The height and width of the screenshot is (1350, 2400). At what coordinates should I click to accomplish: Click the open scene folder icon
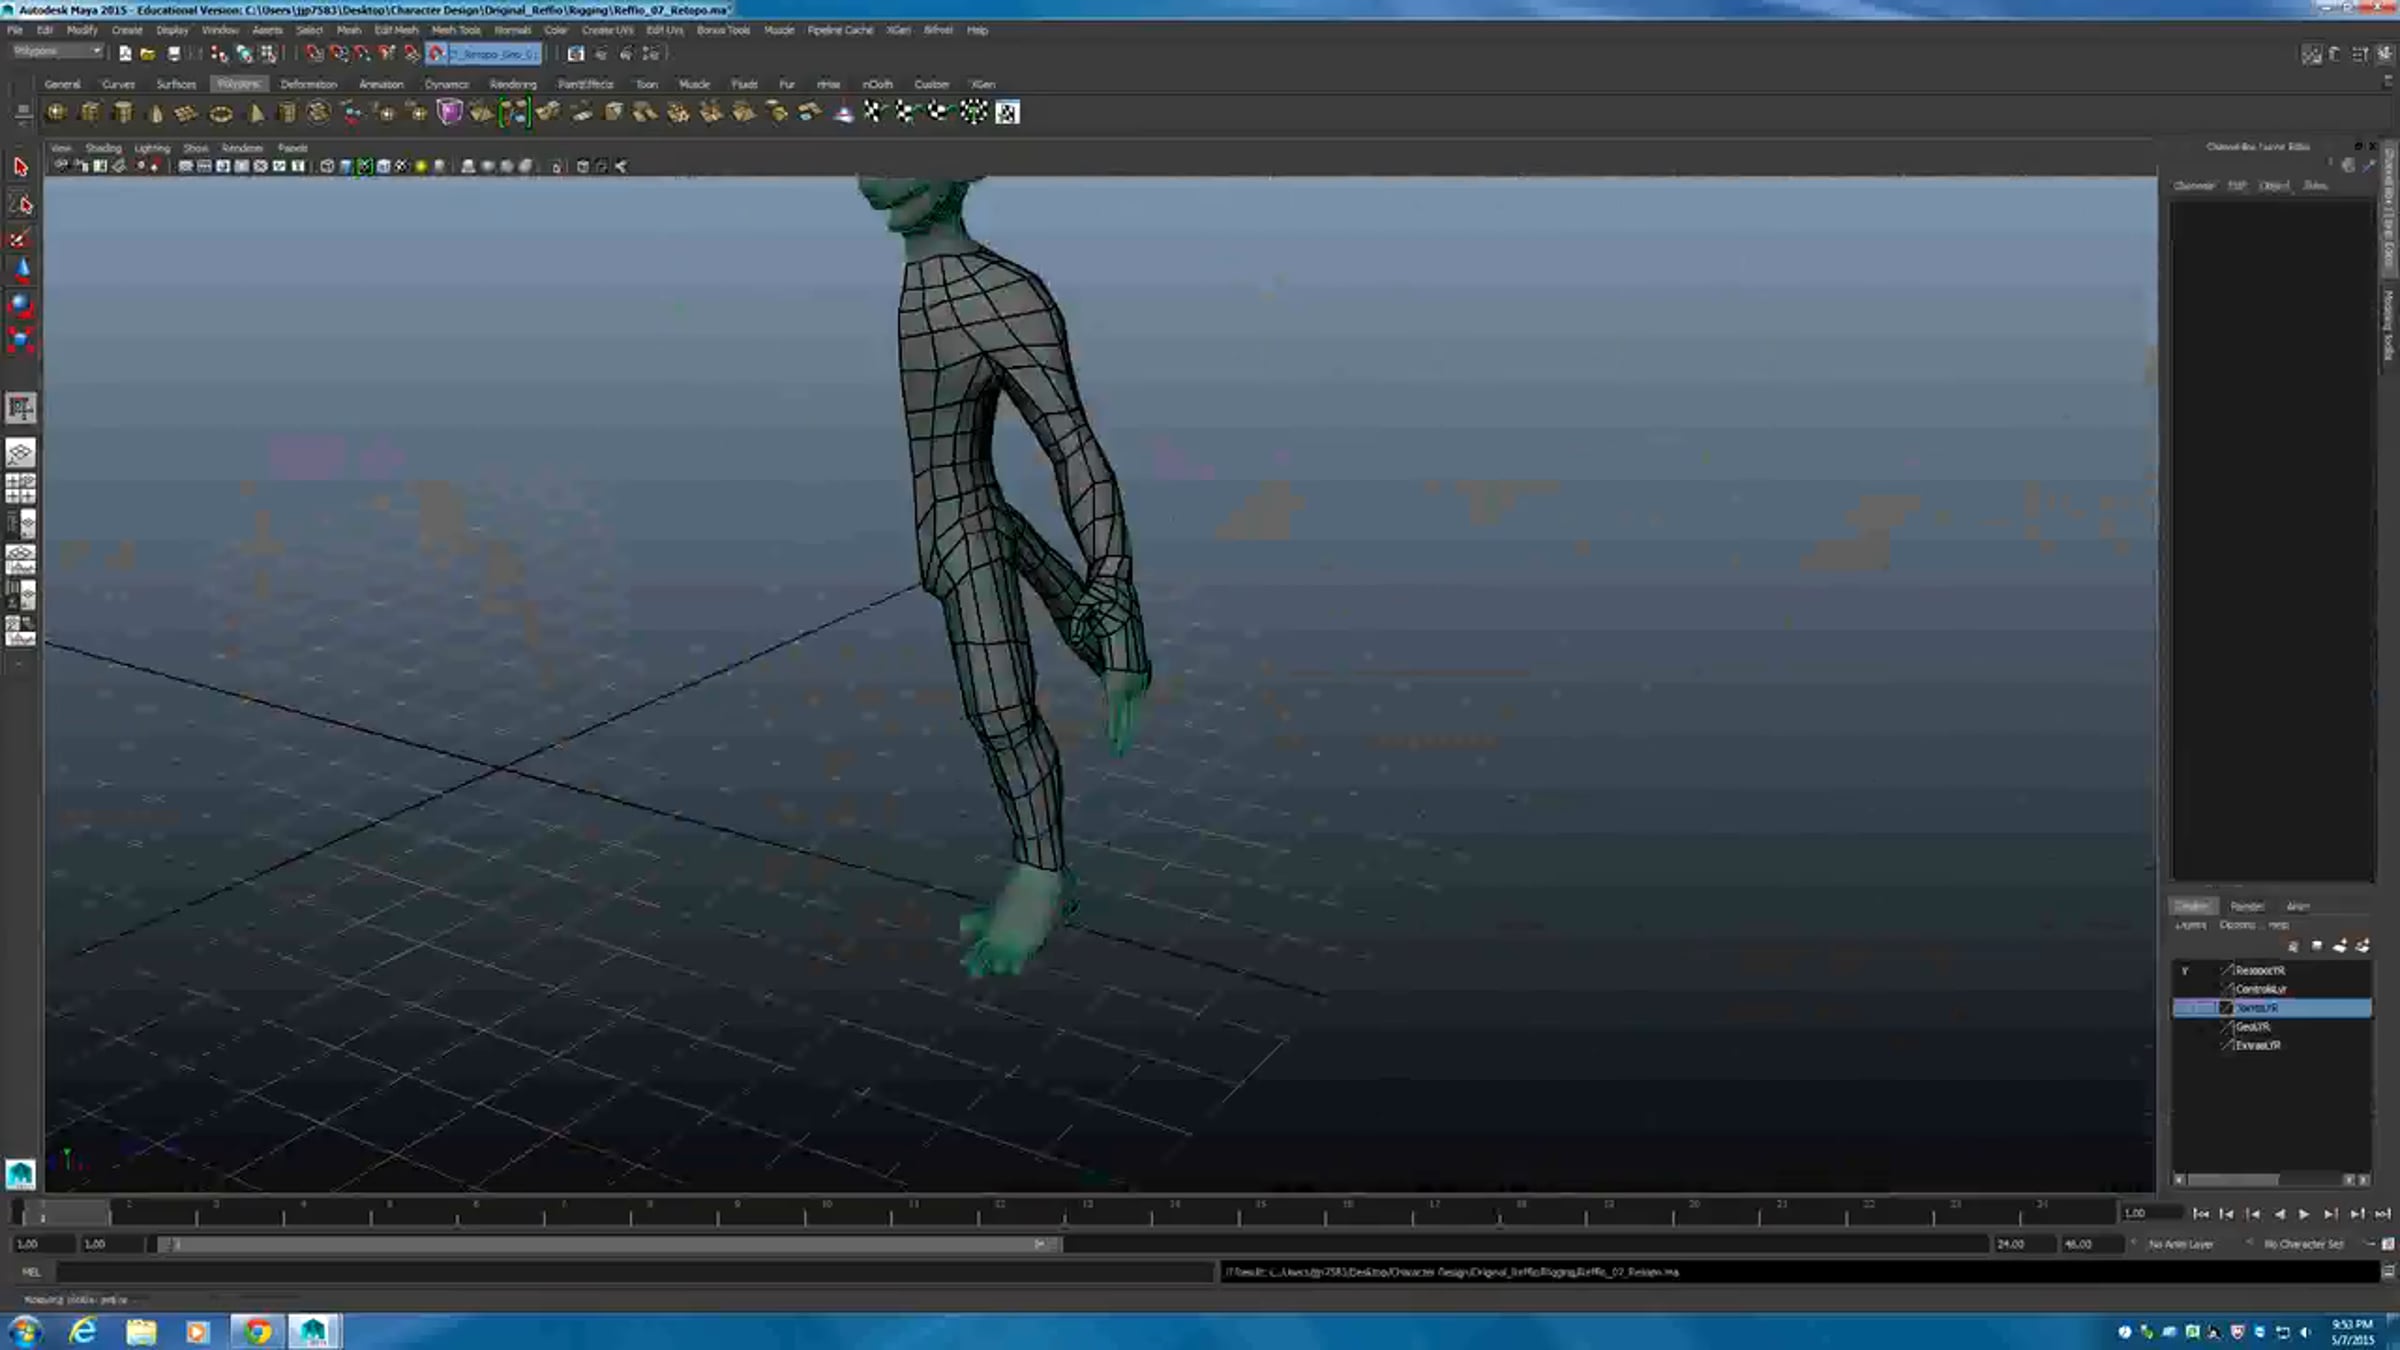147,54
